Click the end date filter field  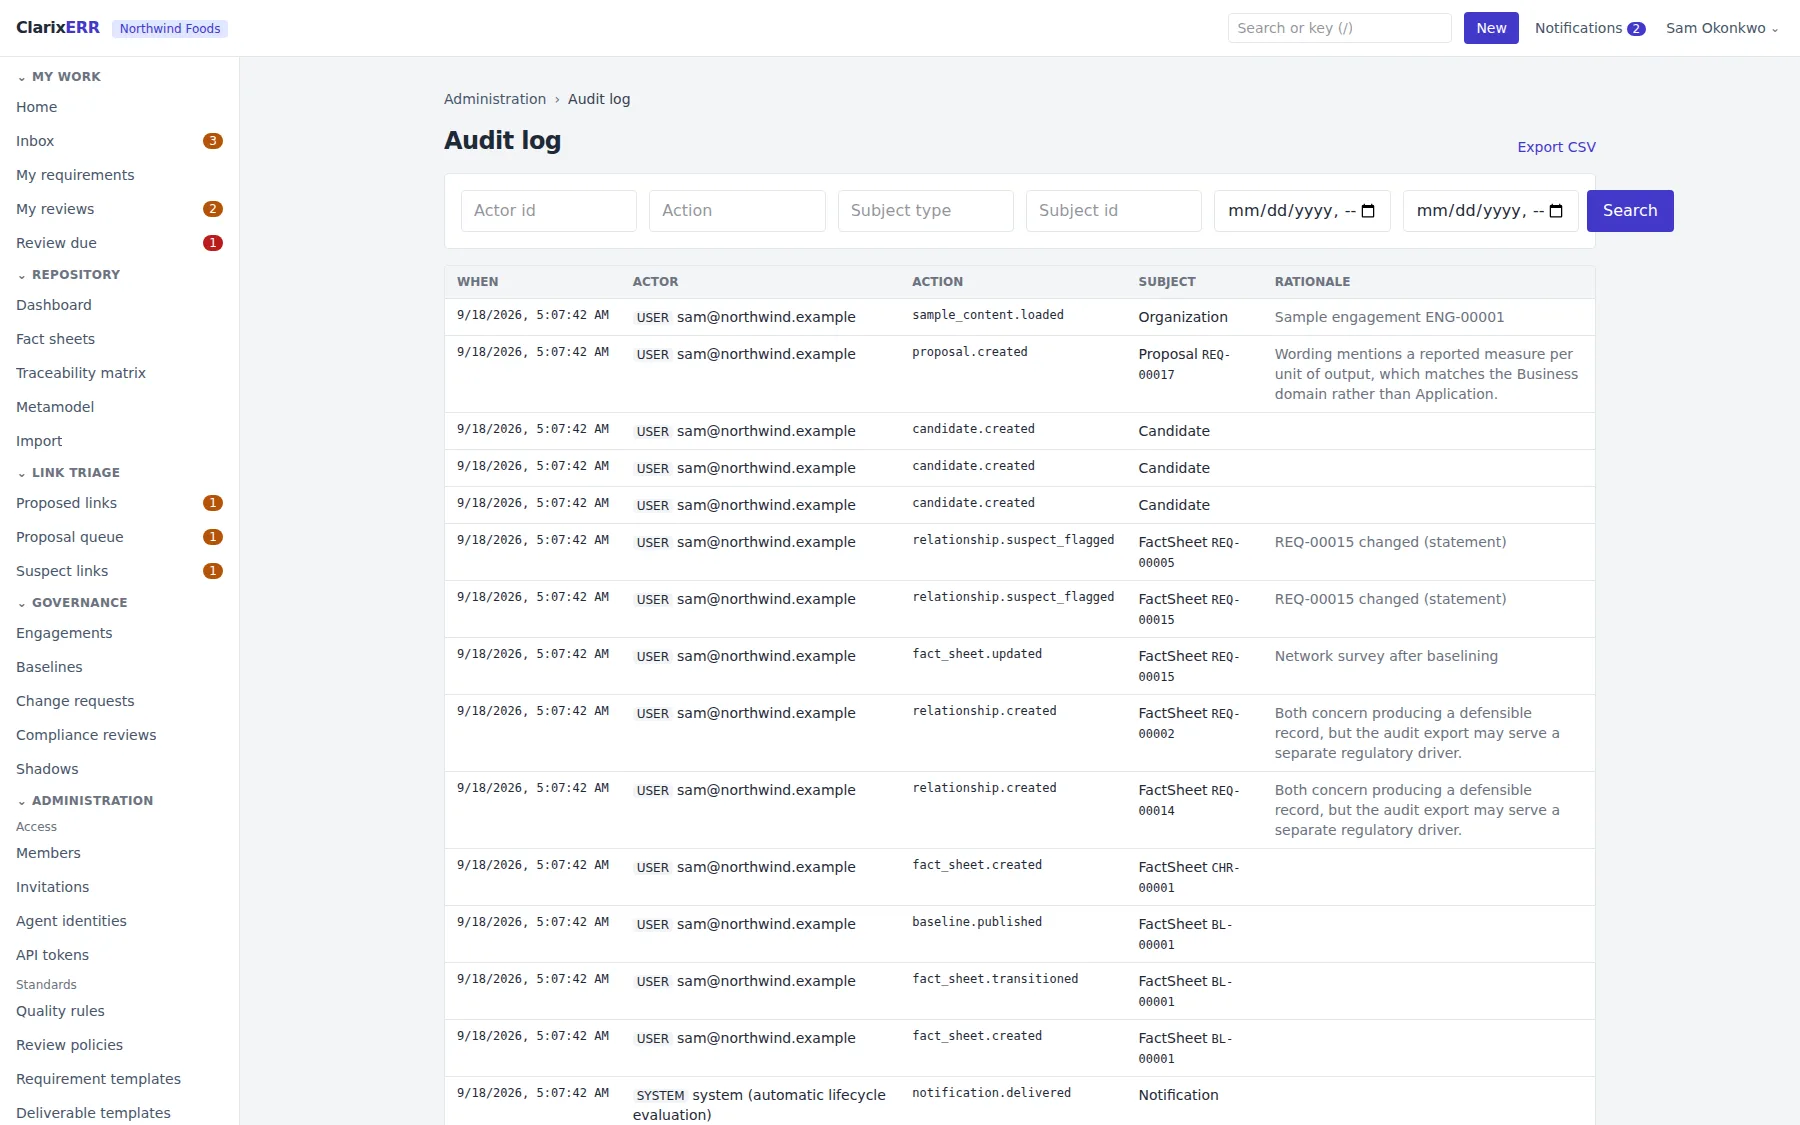(1491, 211)
